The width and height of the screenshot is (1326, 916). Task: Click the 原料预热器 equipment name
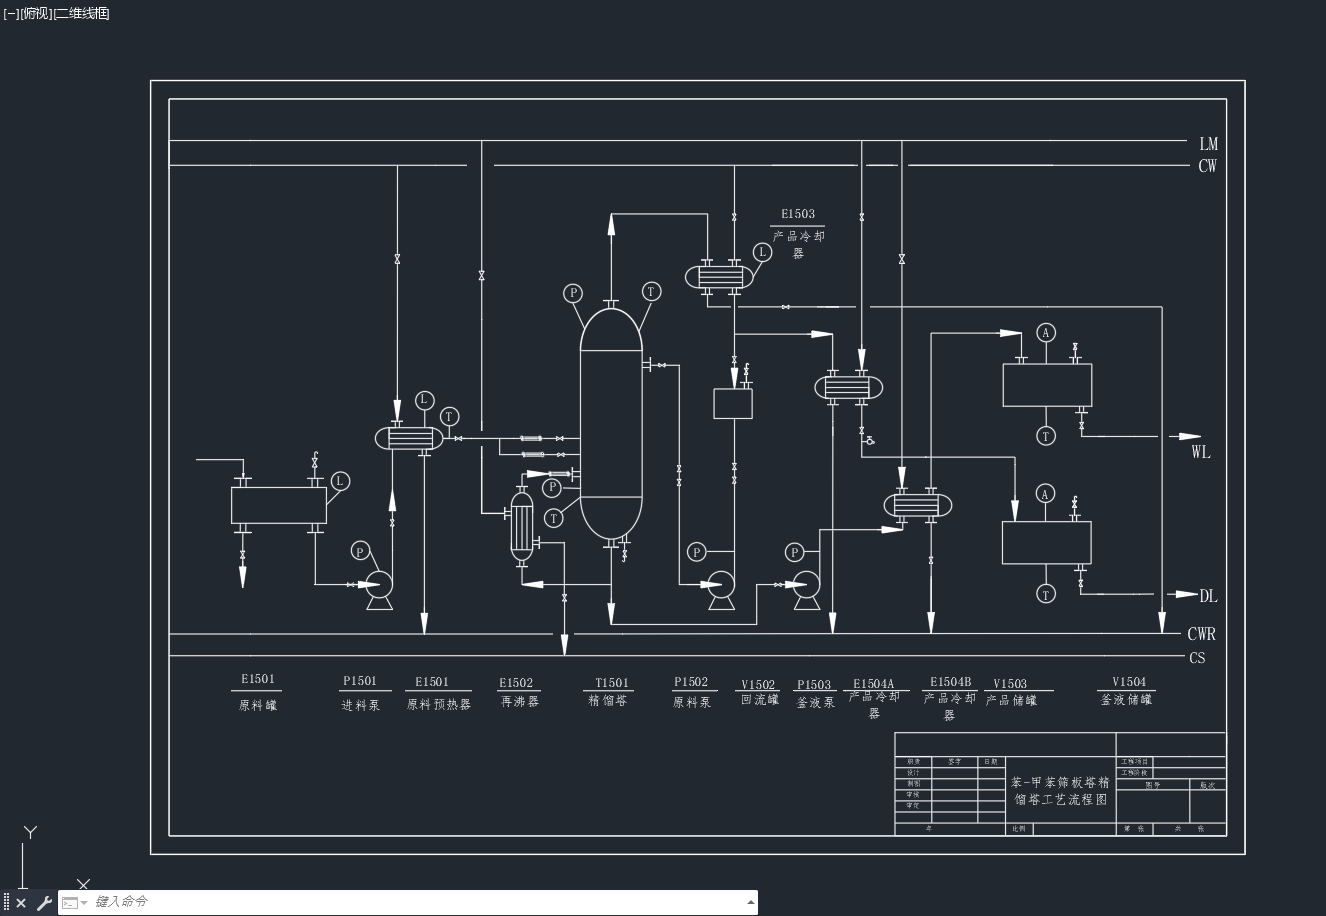[438, 704]
